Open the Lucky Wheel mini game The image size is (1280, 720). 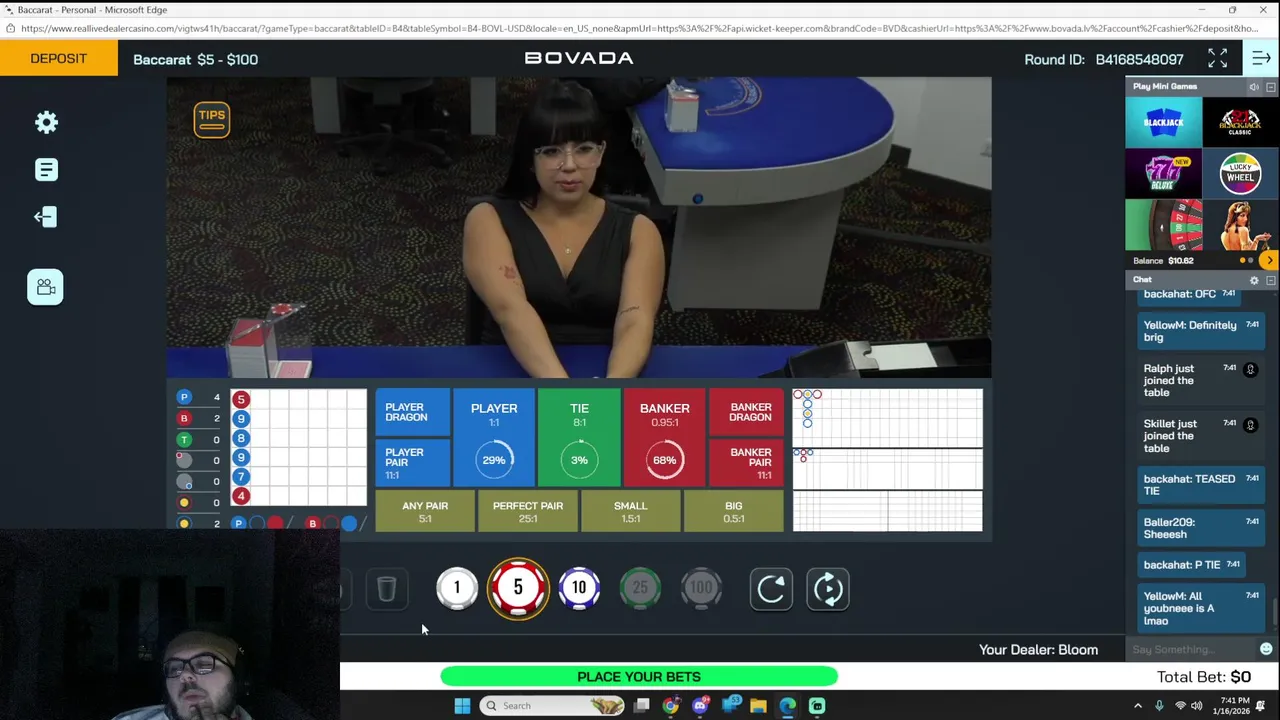pos(1240,174)
